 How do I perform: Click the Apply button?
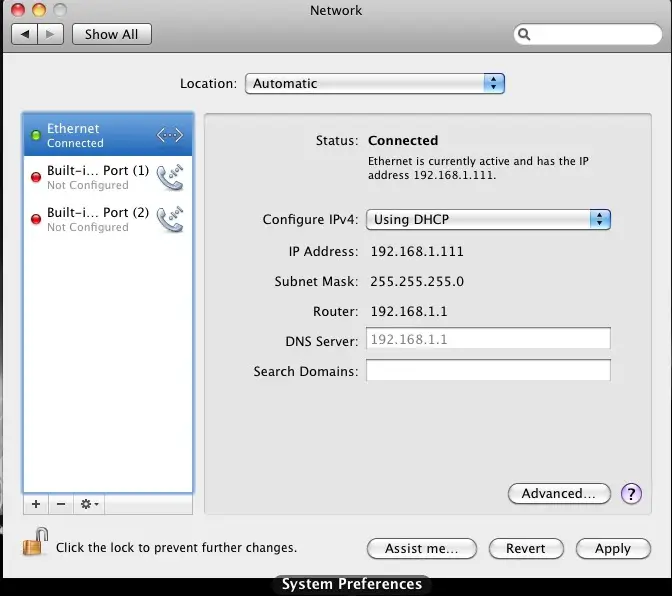click(612, 548)
